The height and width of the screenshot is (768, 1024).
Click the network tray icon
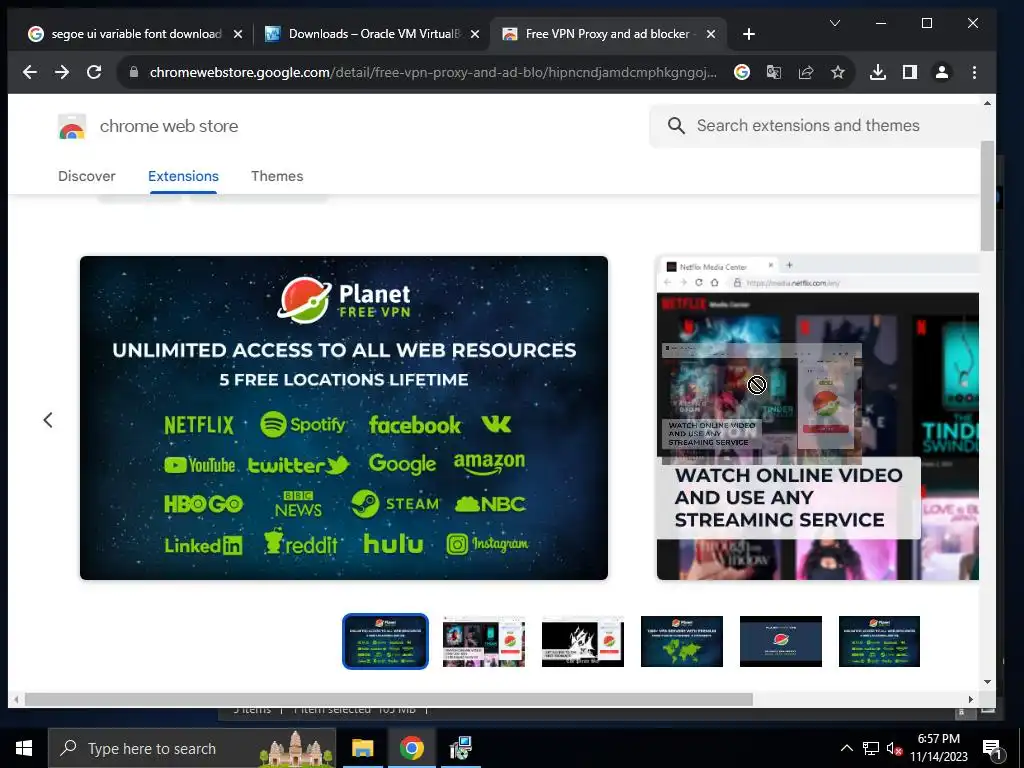coord(871,748)
